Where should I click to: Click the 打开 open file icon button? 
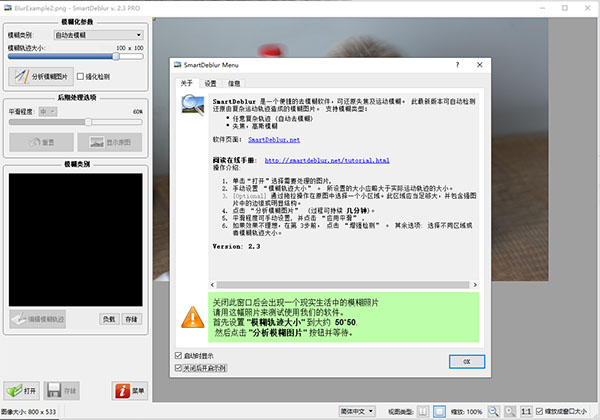(22, 391)
